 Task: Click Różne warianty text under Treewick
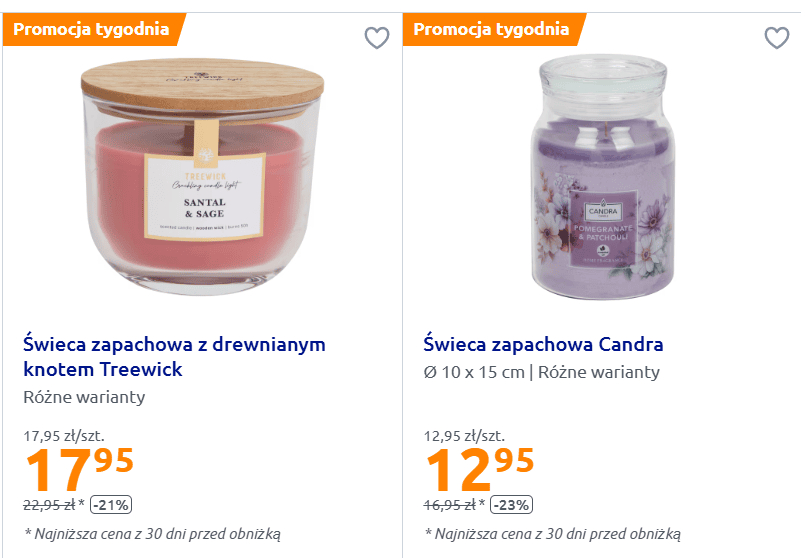[x=84, y=397]
